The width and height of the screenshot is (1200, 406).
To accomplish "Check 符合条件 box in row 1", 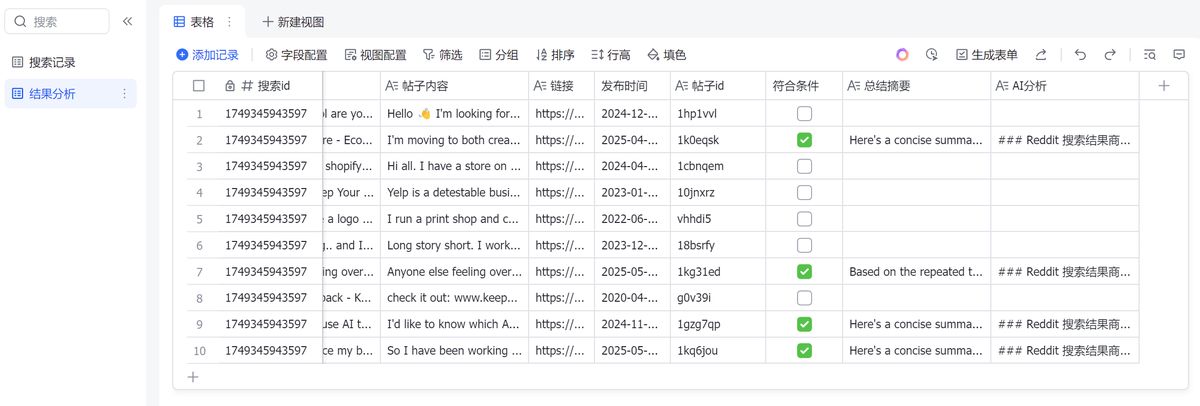I will 804,114.
